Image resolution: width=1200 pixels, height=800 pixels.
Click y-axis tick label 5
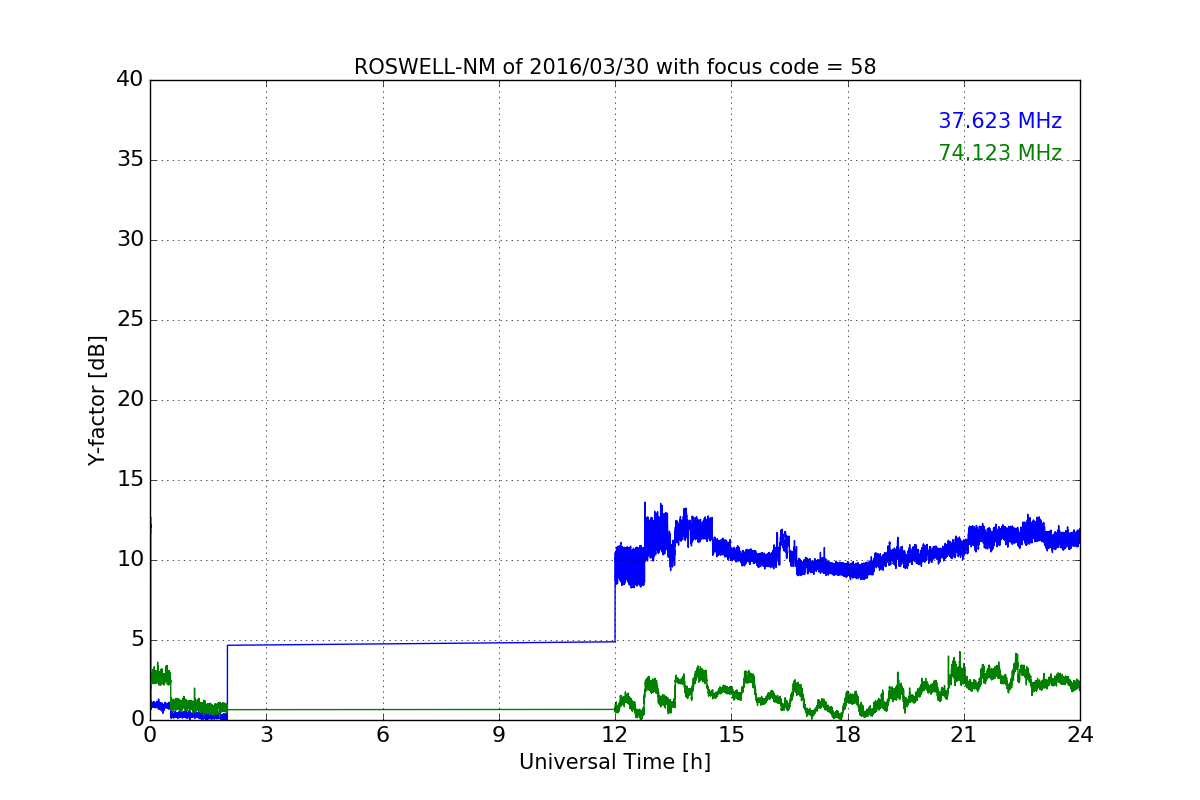136,640
